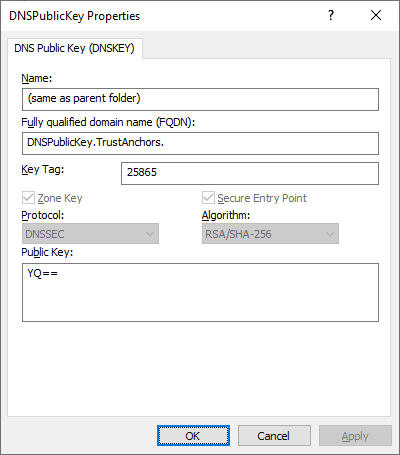
Task: Click the Key Tag field showing 25865
Action: (x=250, y=173)
